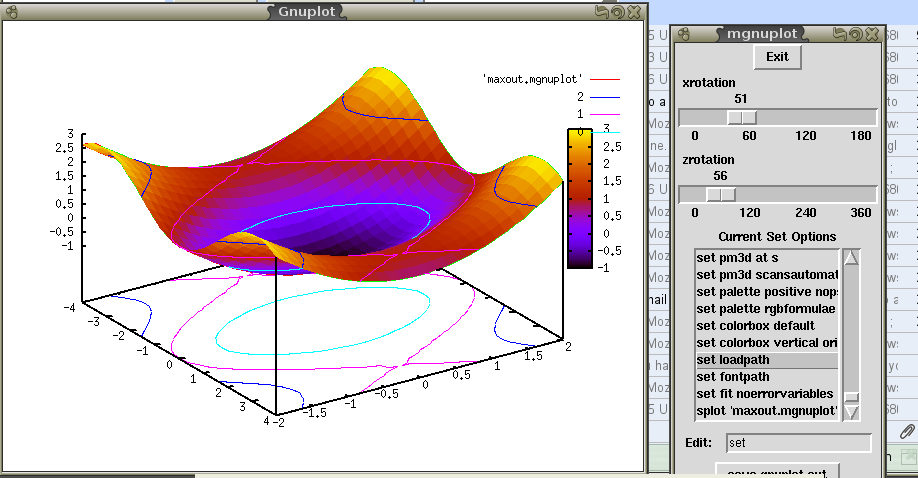Select "splot 'maxout.mgnuplot'" list row

[767, 411]
